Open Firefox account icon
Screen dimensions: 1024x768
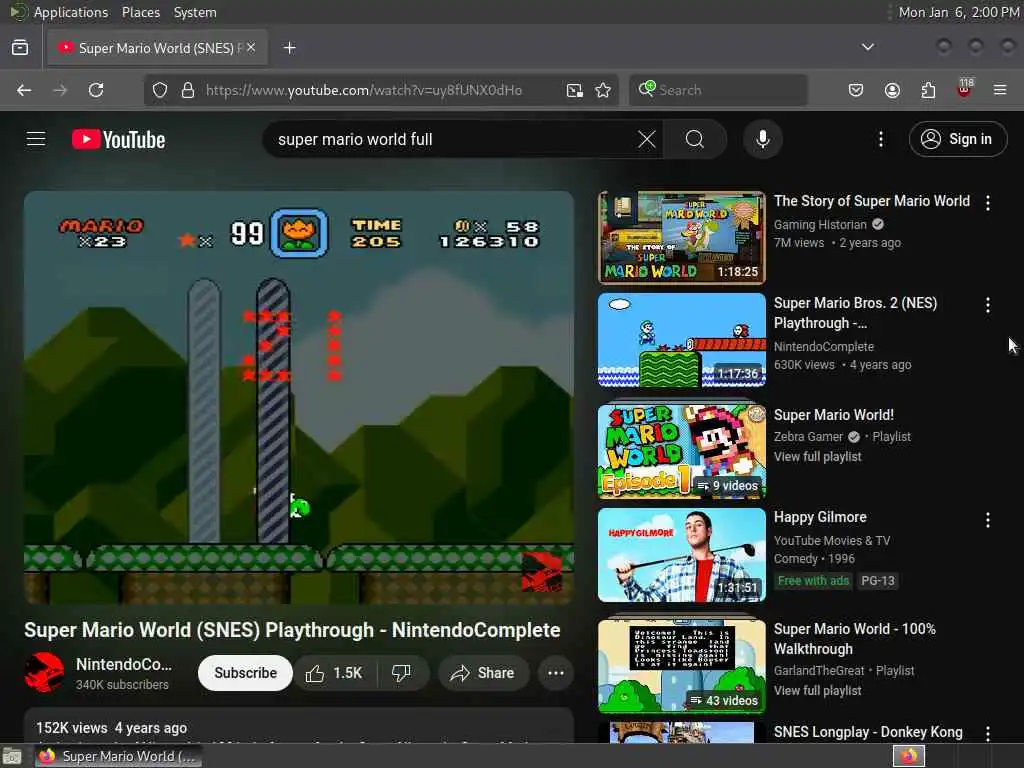pyautogui.click(x=892, y=90)
